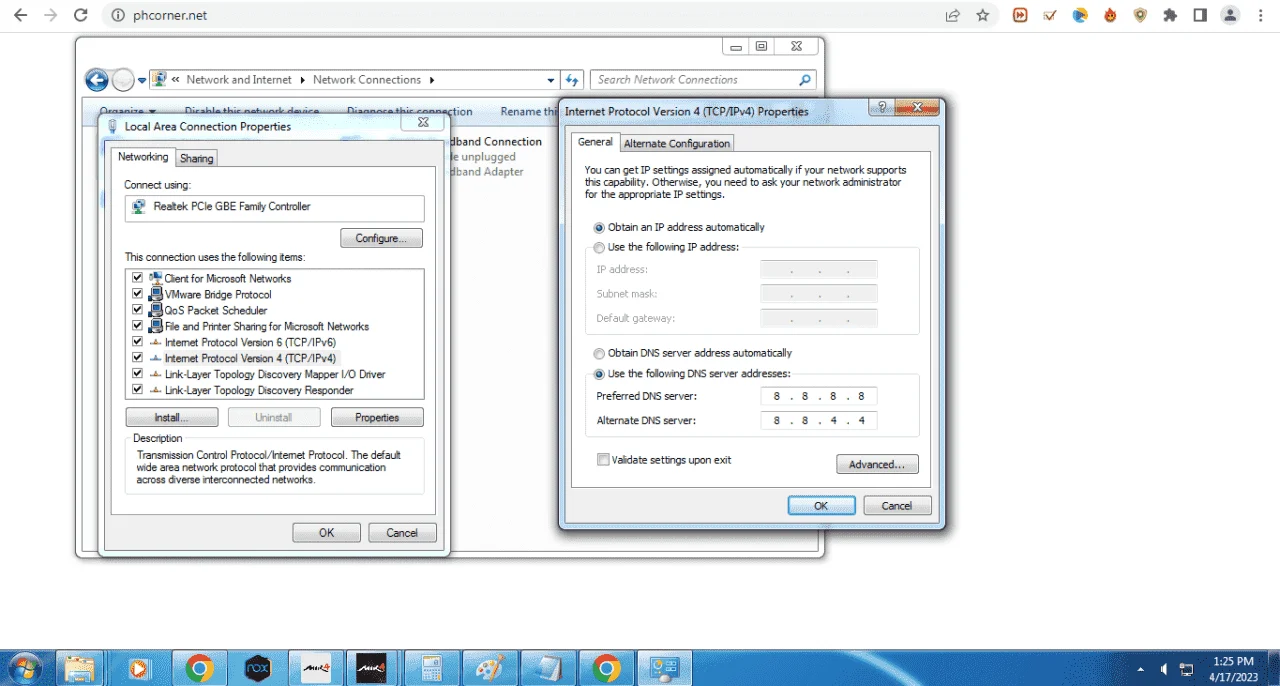Uncheck QoS Packet Scheduler
The image size is (1280, 686).
pyautogui.click(x=137, y=310)
